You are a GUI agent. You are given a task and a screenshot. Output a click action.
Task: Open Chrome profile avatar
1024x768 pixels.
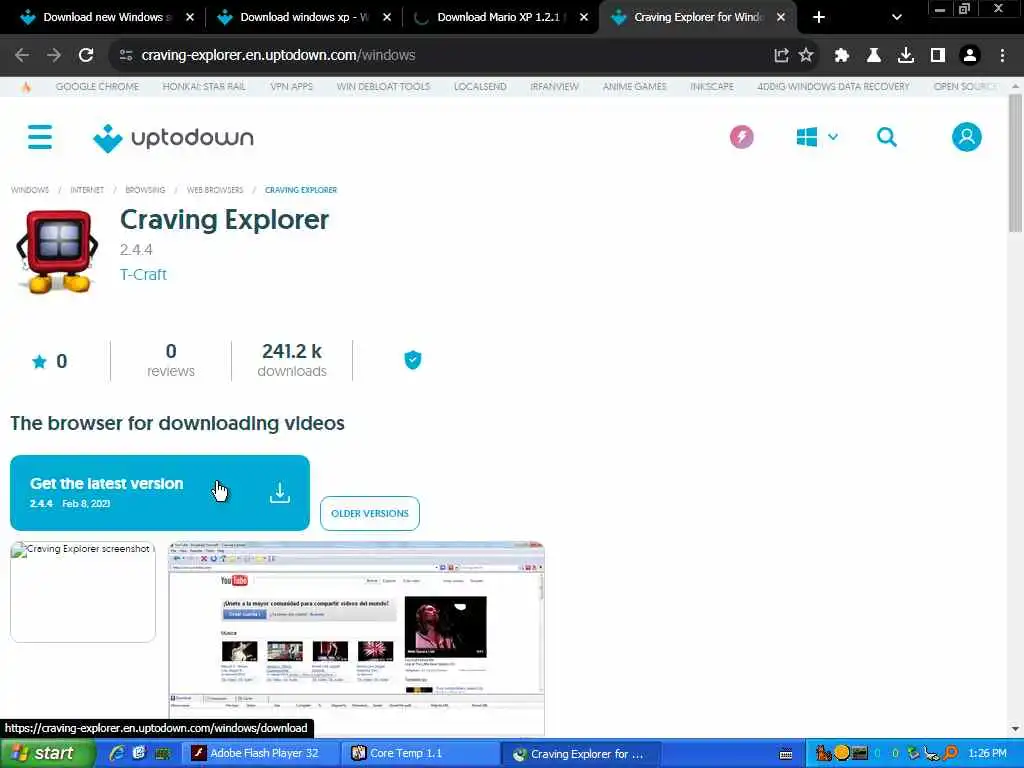point(970,56)
